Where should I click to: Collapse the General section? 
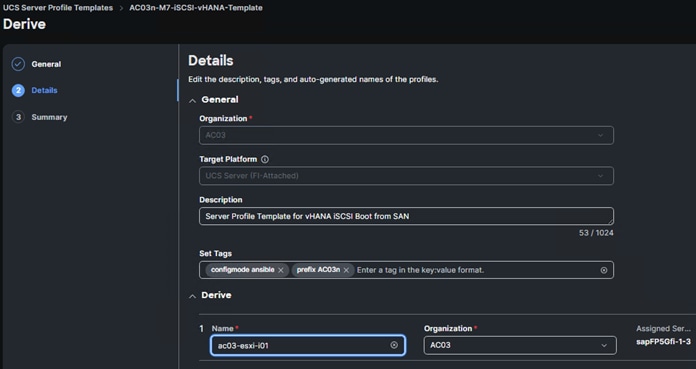pyautogui.click(x=192, y=101)
